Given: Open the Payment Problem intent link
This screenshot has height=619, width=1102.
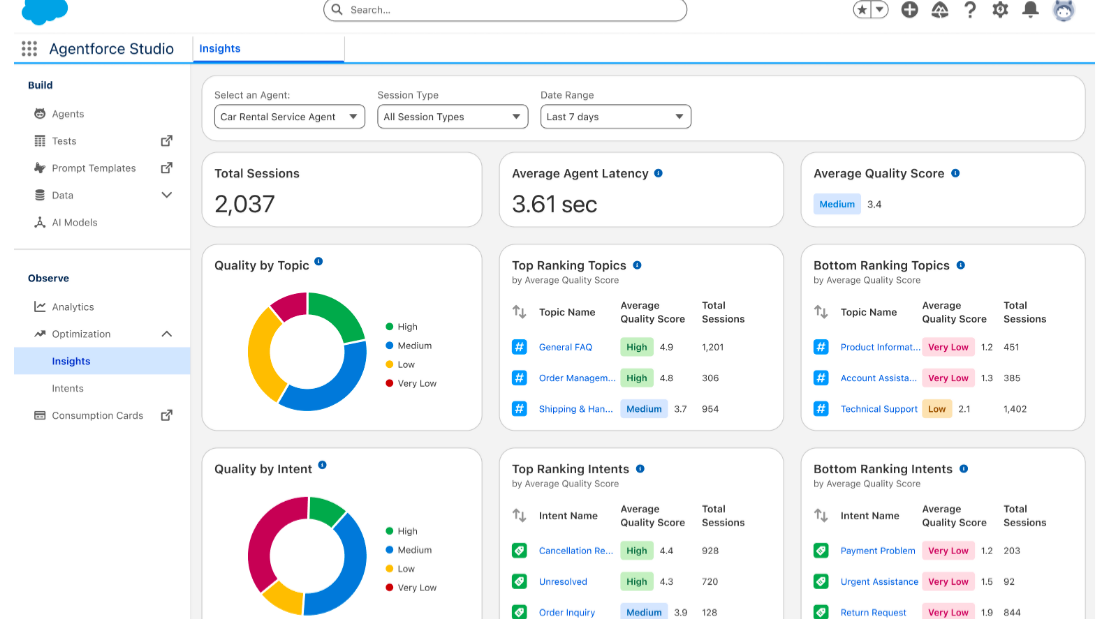Looking at the screenshot, I should [x=877, y=551].
